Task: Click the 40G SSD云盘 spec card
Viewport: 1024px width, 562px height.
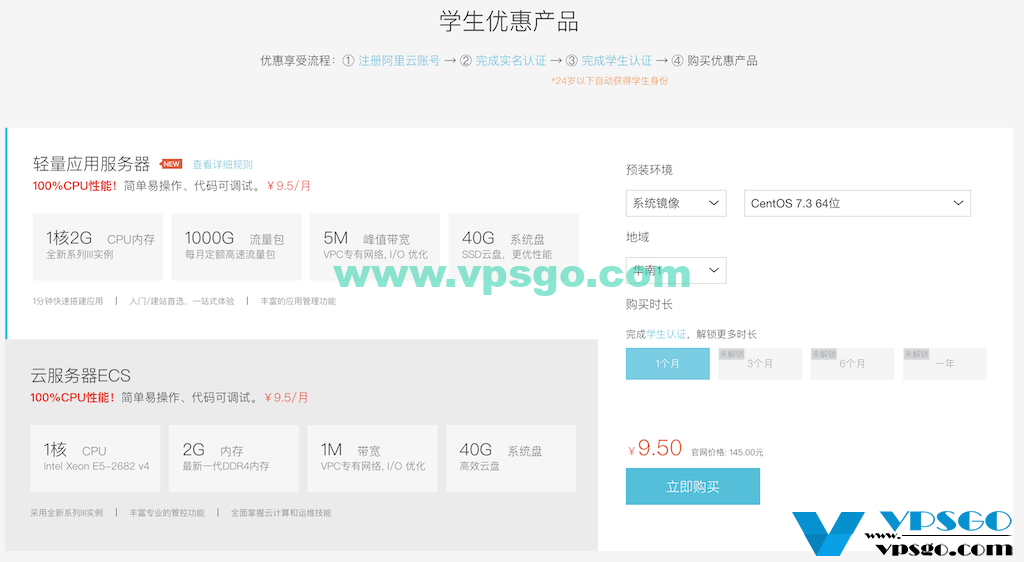Action: 513,247
